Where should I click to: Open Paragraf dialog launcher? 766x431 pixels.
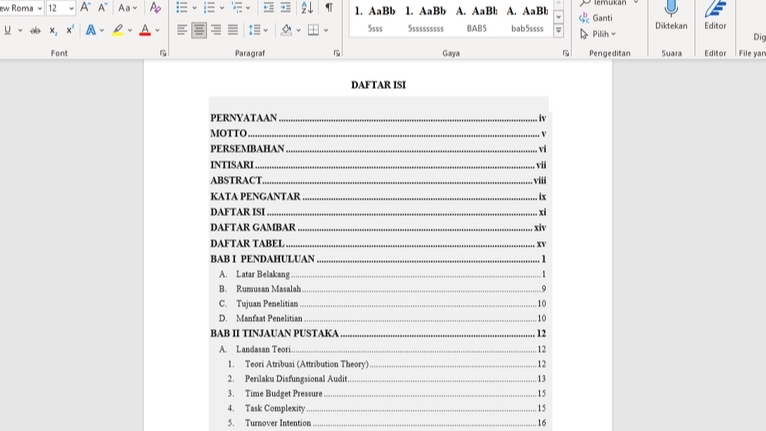(337, 53)
